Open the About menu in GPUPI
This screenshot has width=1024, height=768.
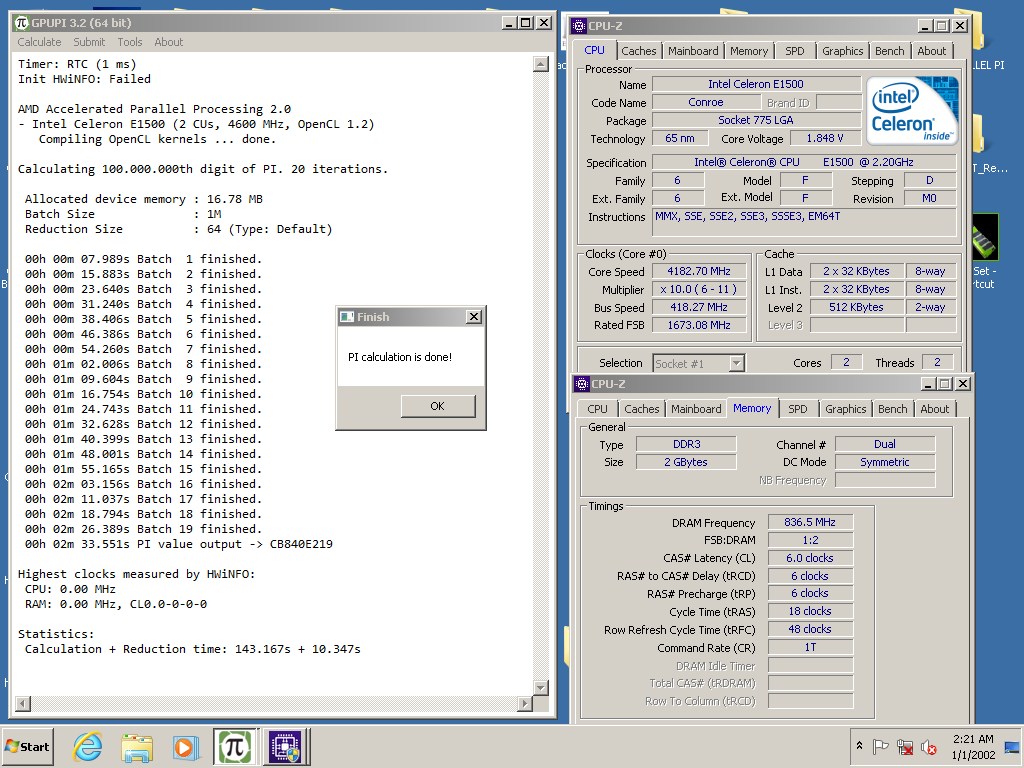click(x=168, y=42)
